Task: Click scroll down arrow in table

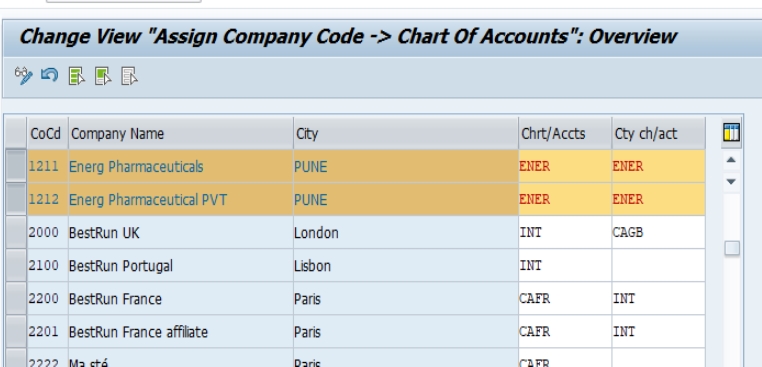Action: 731,182
